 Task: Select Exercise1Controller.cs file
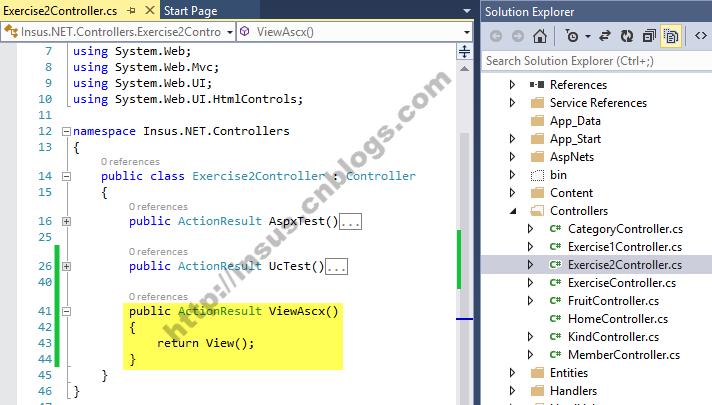[625, 247]
